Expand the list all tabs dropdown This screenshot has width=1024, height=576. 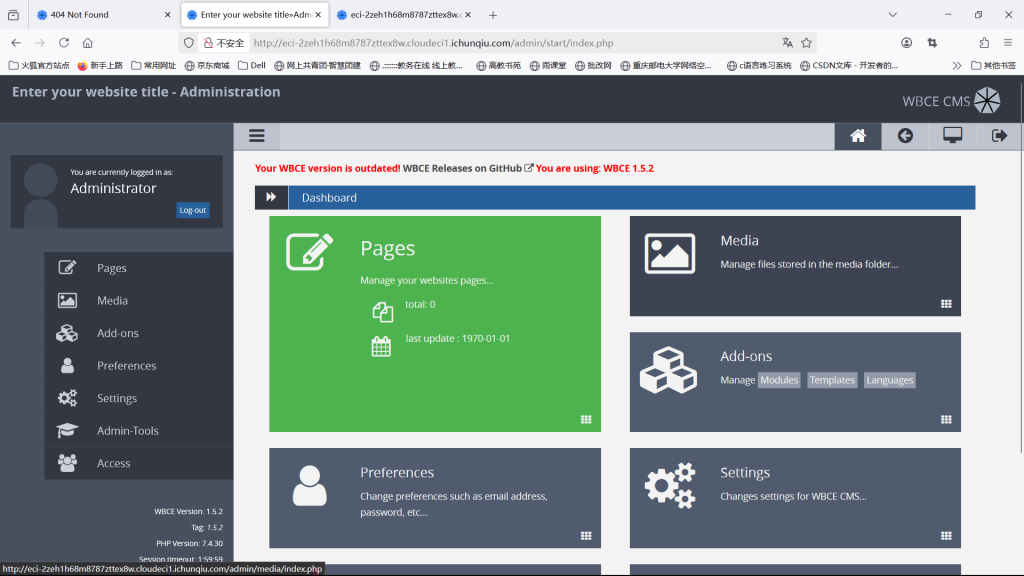(893, 14)
